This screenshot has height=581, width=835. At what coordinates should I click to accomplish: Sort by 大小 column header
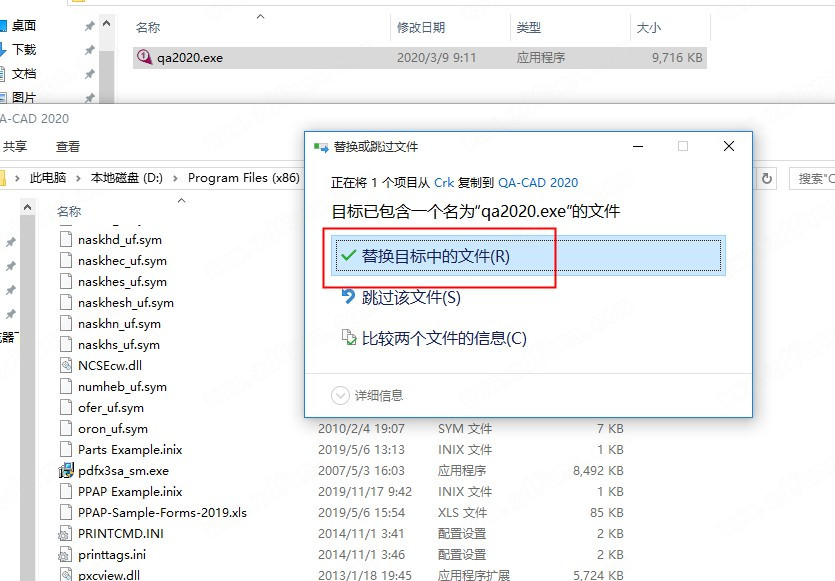[648, 27]
